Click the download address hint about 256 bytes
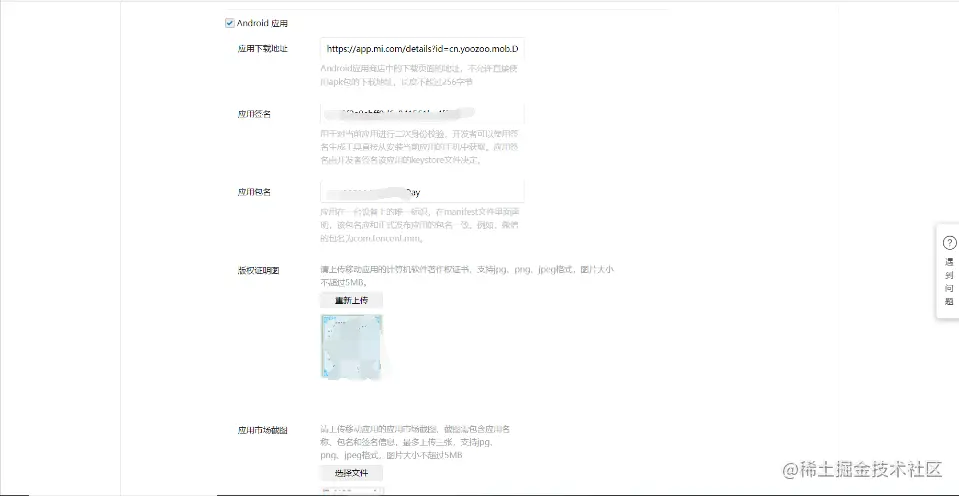959x496 pixels. pyautogui.click(x=420, y=75)
